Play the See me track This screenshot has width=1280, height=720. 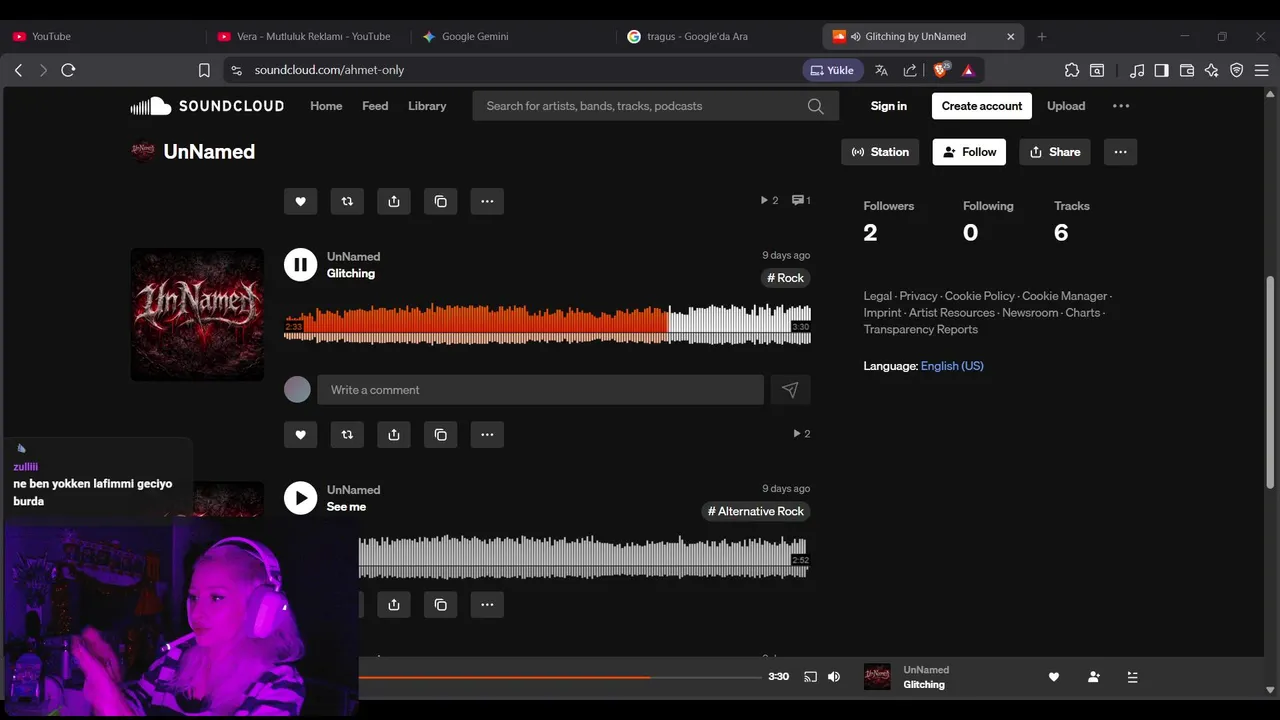coord(300,498)
